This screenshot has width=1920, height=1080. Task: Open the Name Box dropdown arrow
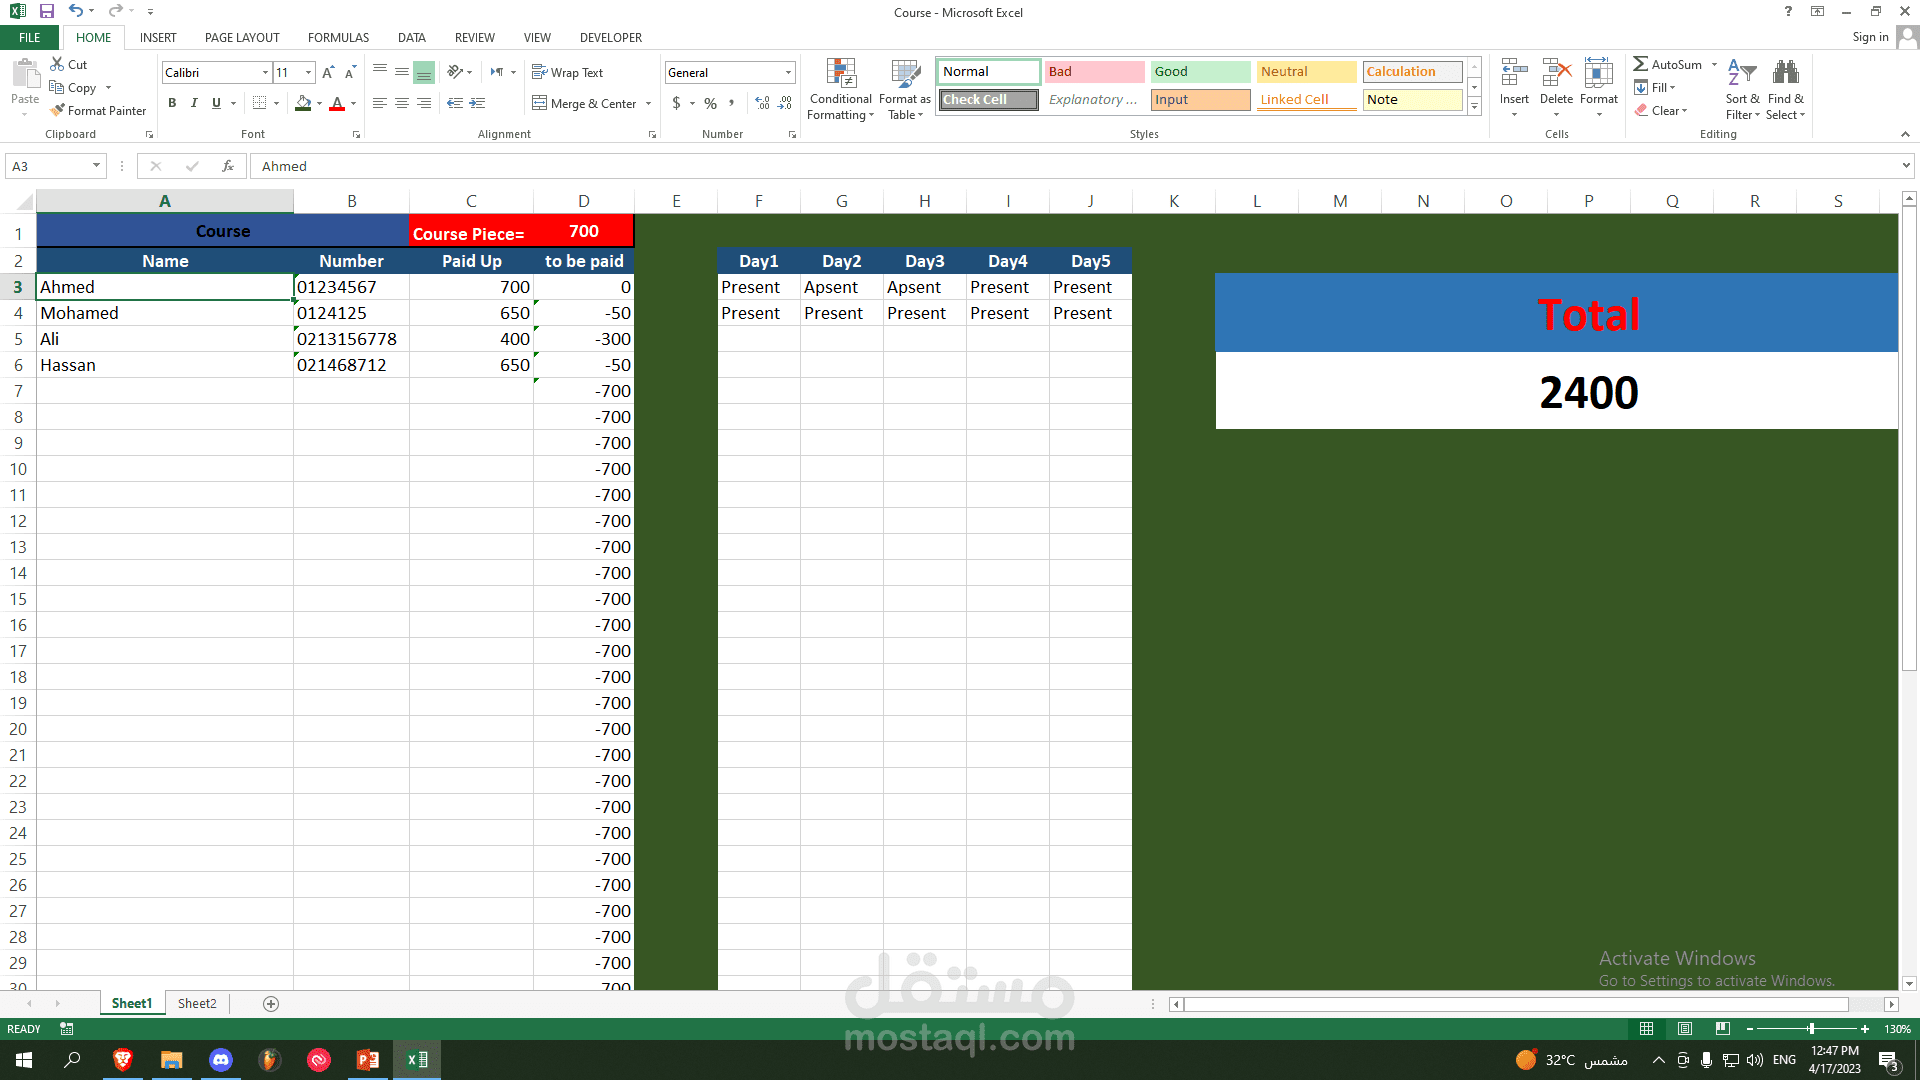coord(96,166)
